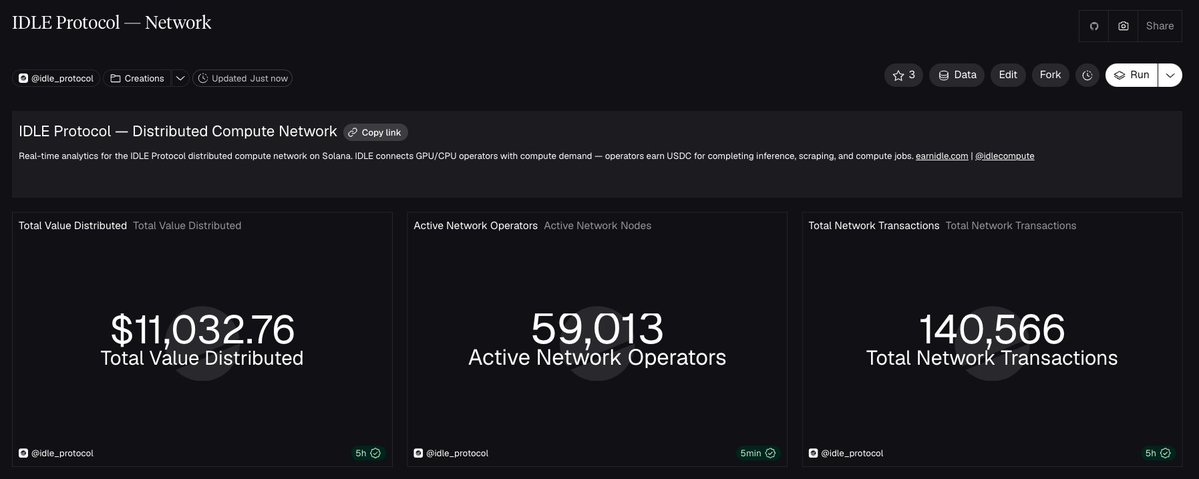Fork this dashboard

[1051, 75]
